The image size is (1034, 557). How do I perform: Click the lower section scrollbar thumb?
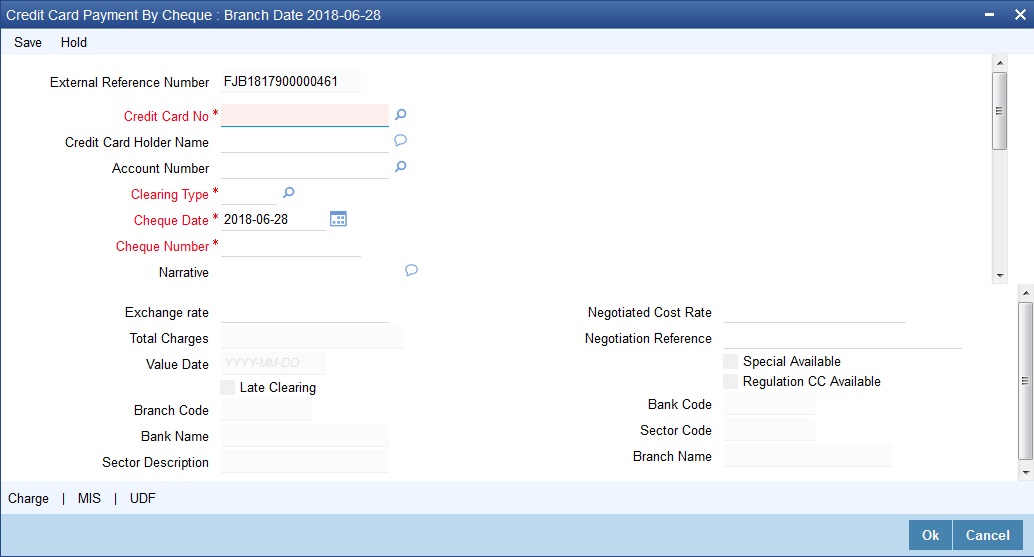point(1025,380)
